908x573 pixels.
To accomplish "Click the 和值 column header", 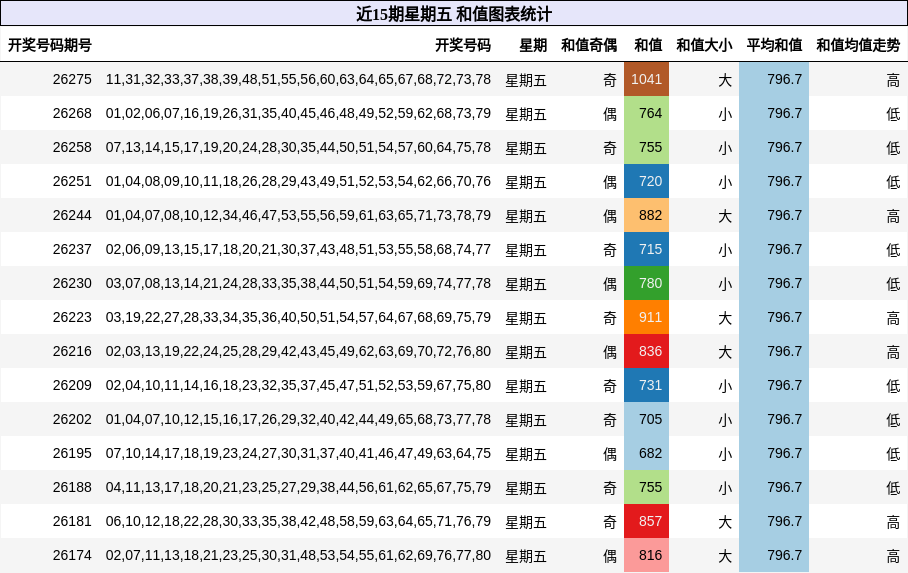I will click(648, 45).
